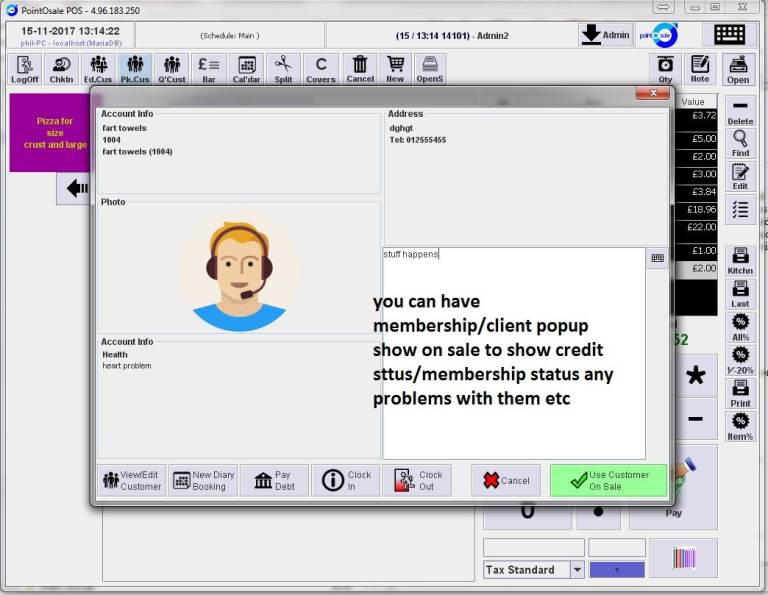
Task: Click the blue color swatch button
Action: 617,570
